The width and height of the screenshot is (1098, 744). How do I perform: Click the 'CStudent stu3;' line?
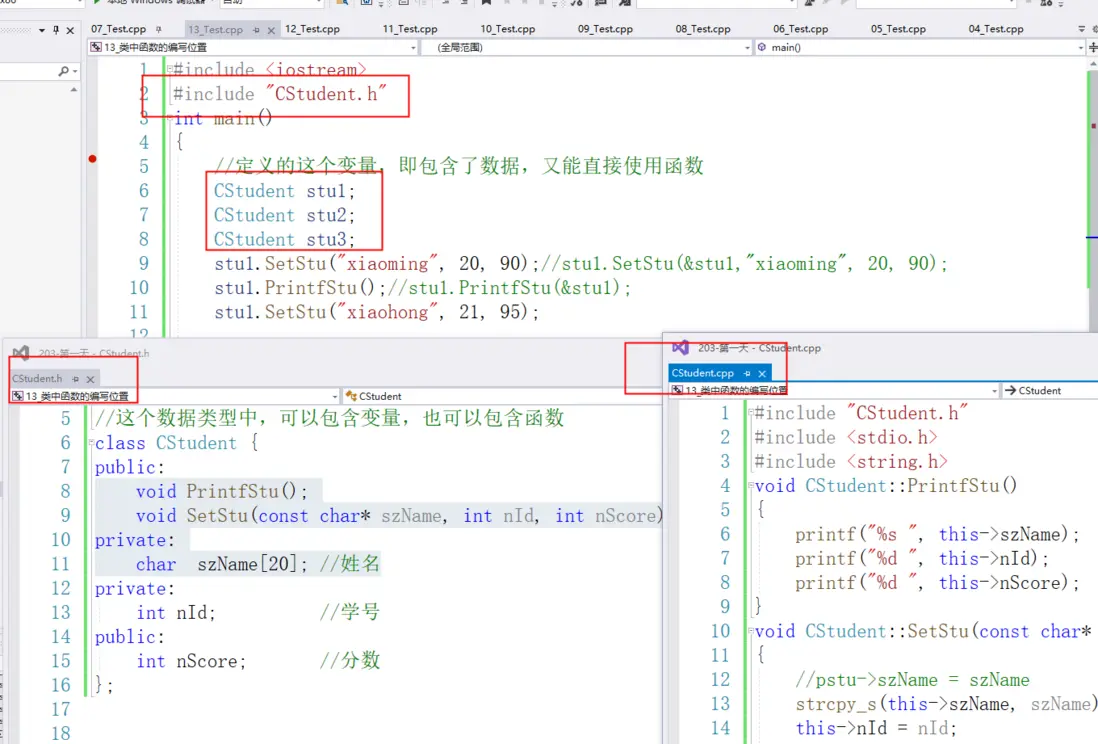[284, 239]
